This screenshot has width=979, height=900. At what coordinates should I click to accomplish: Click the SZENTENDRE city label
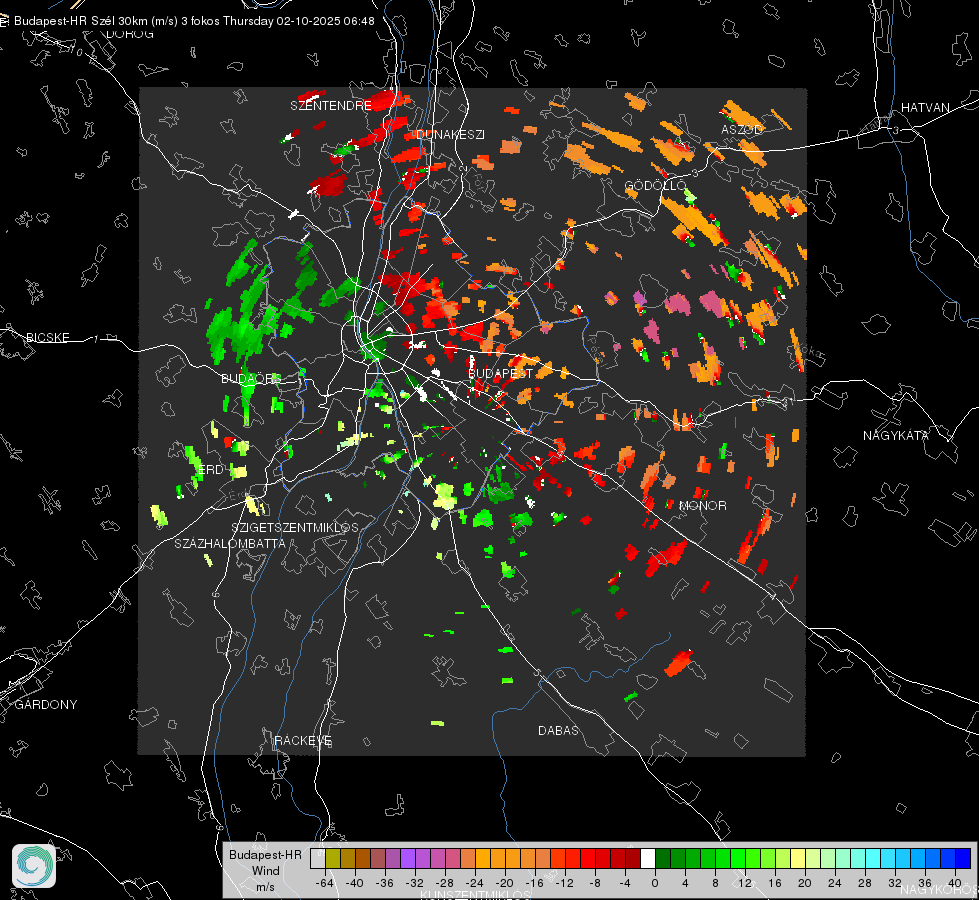click(x=331, y=106)
